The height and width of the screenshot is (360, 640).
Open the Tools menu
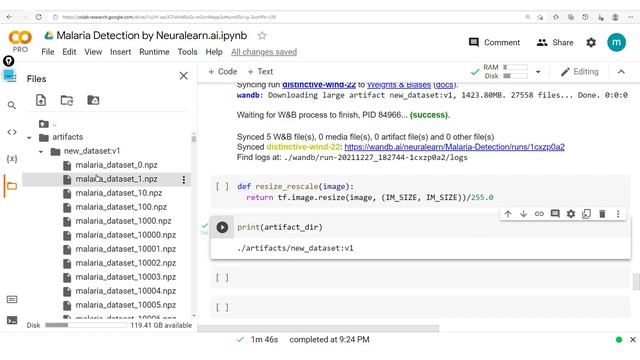pos(187,52)
